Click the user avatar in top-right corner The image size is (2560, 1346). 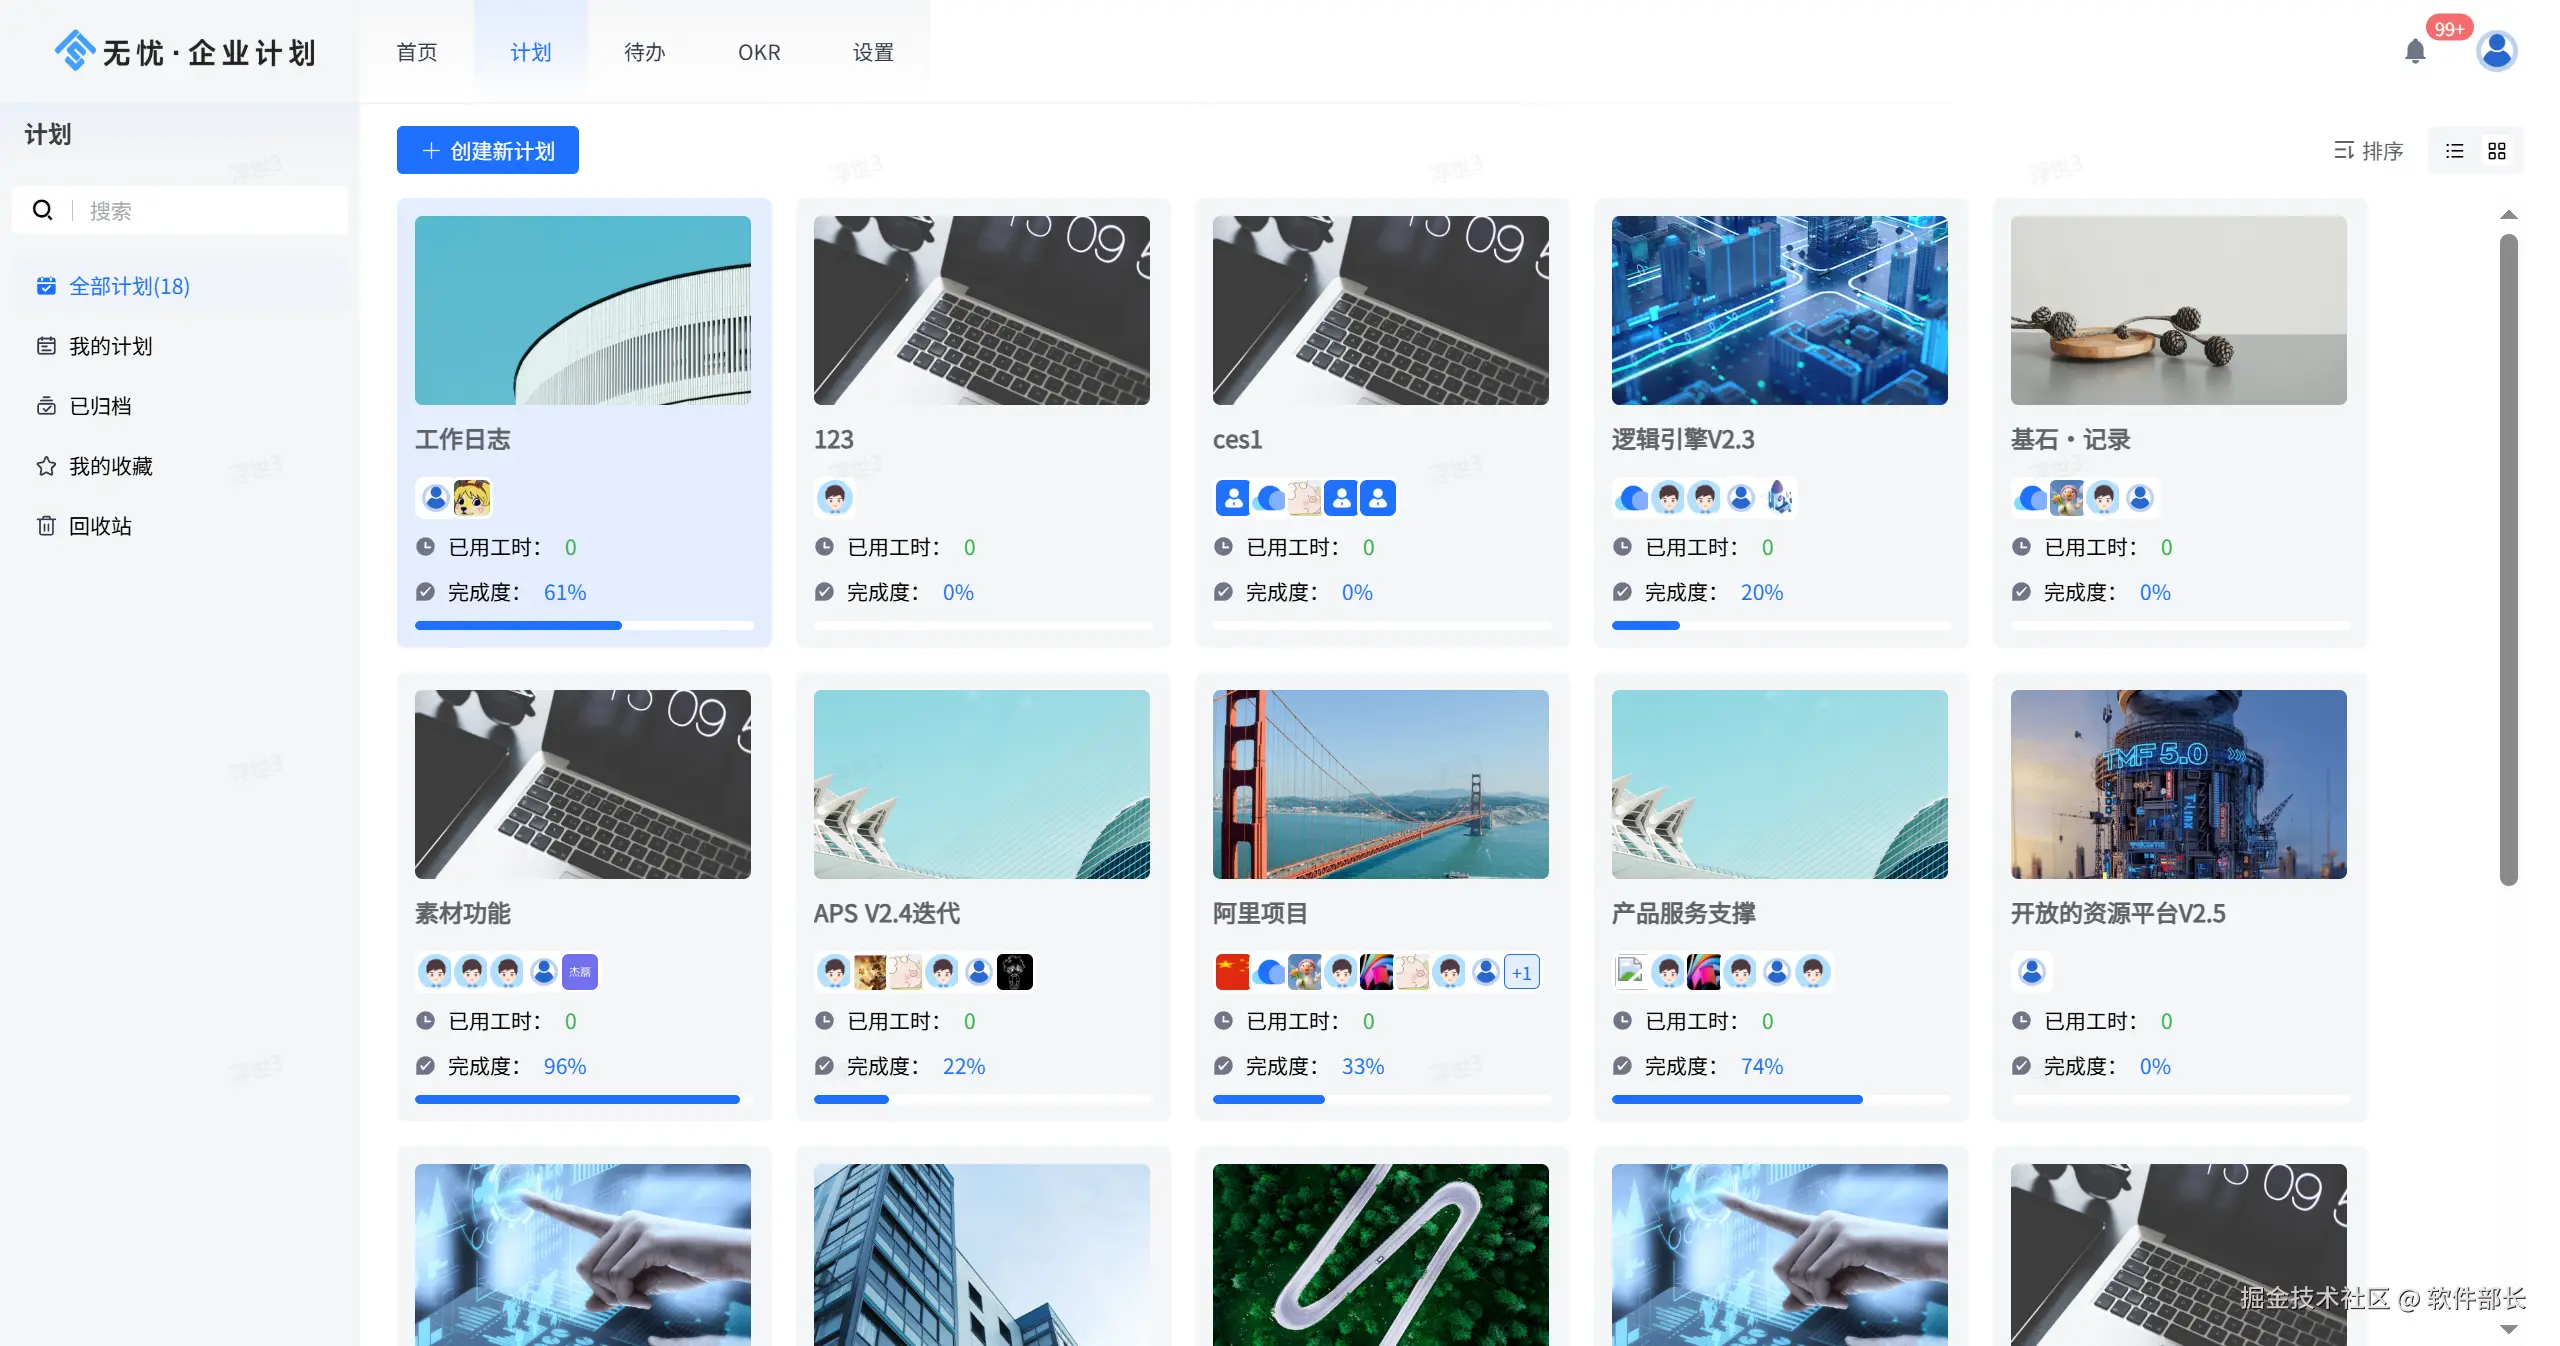coord(2496,51)
